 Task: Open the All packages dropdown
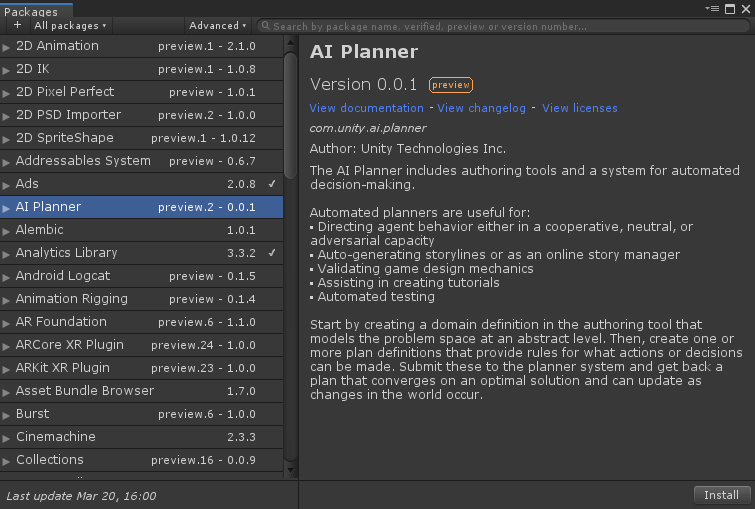[x=70, y=26]
